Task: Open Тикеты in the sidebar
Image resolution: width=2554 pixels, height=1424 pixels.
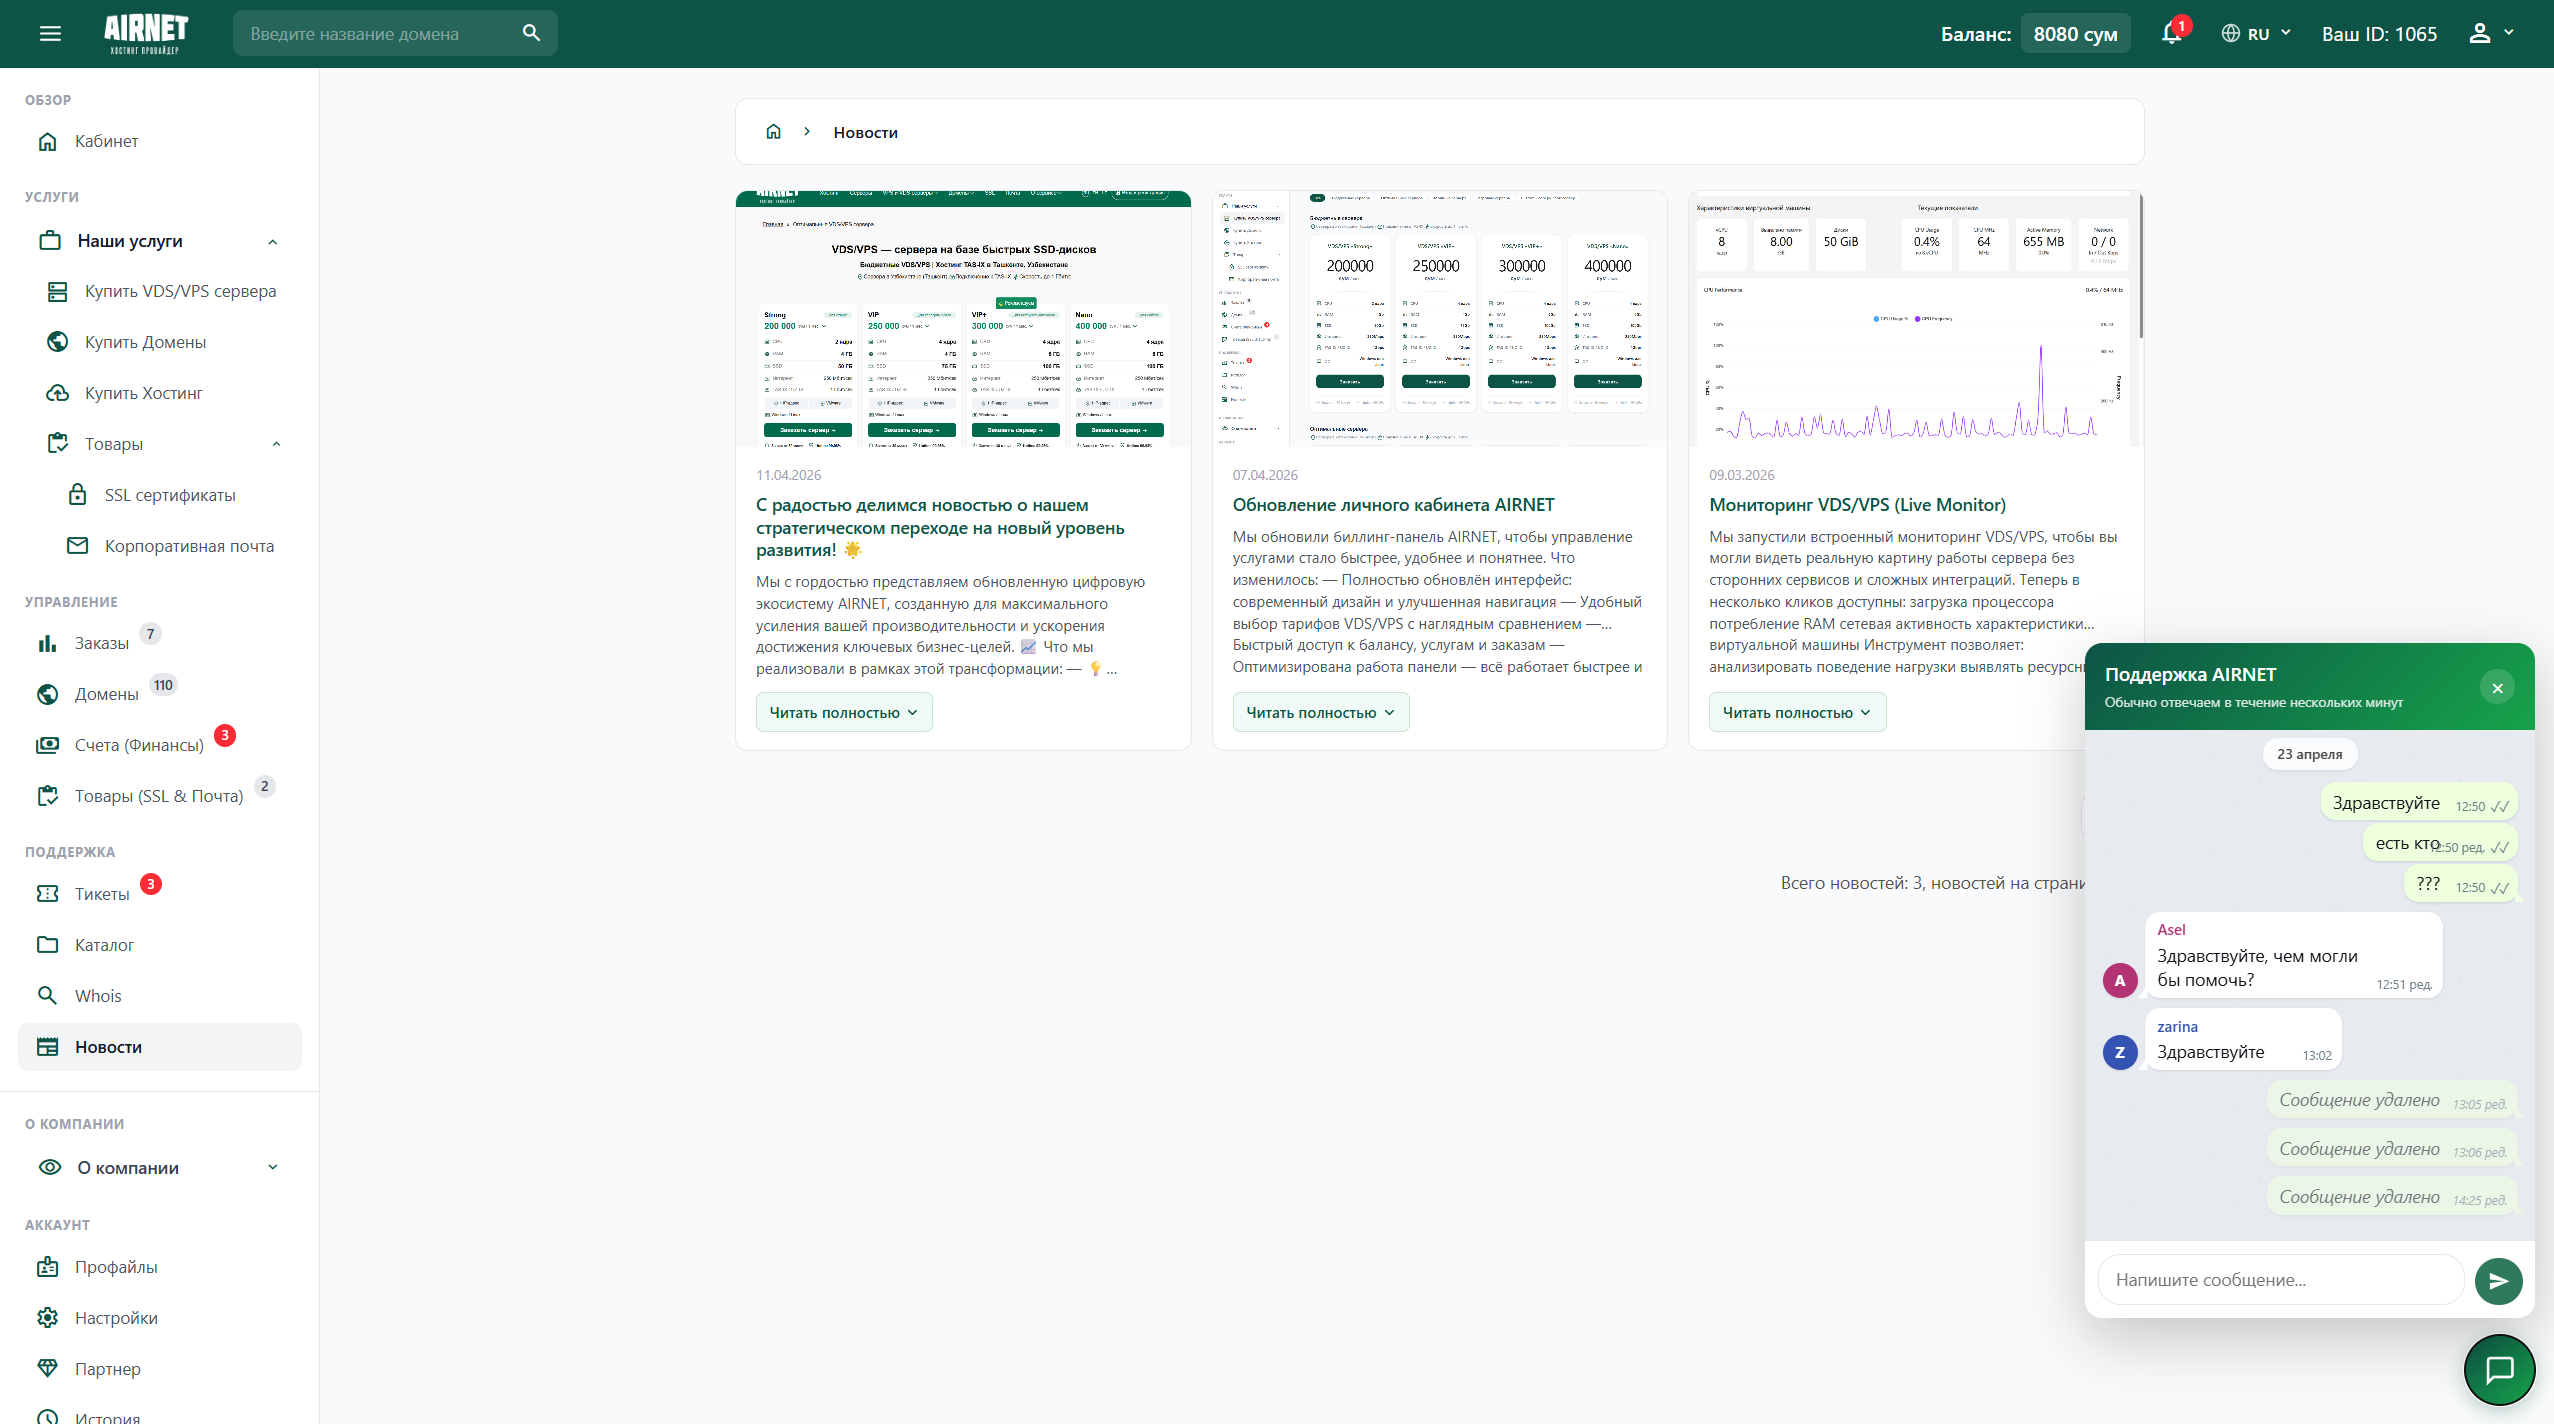Action: [x=102, y=894]
